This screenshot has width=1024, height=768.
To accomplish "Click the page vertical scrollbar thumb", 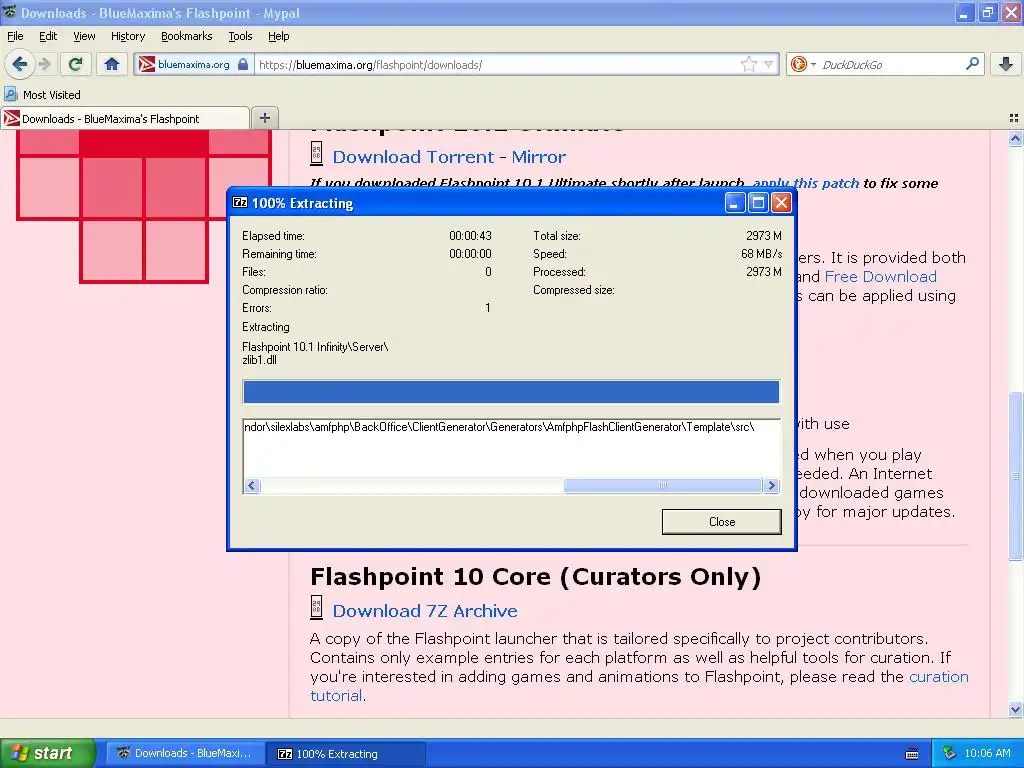I will click(1015, 475).
